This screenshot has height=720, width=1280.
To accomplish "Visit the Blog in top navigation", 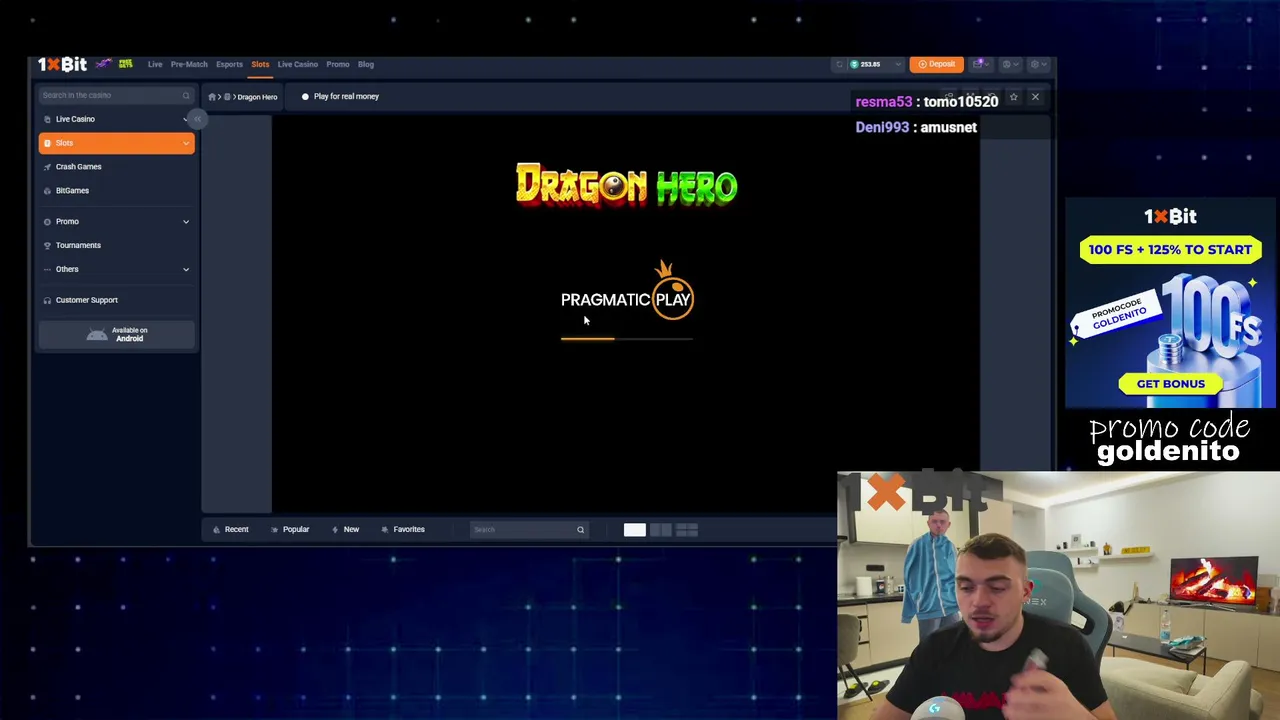I will pos(366,64).
